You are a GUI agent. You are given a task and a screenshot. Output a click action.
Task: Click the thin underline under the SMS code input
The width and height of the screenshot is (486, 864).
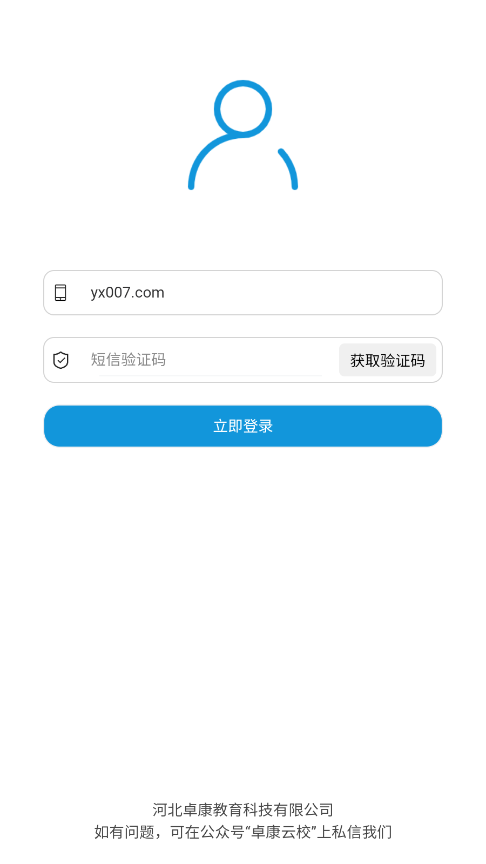(210, 376)
